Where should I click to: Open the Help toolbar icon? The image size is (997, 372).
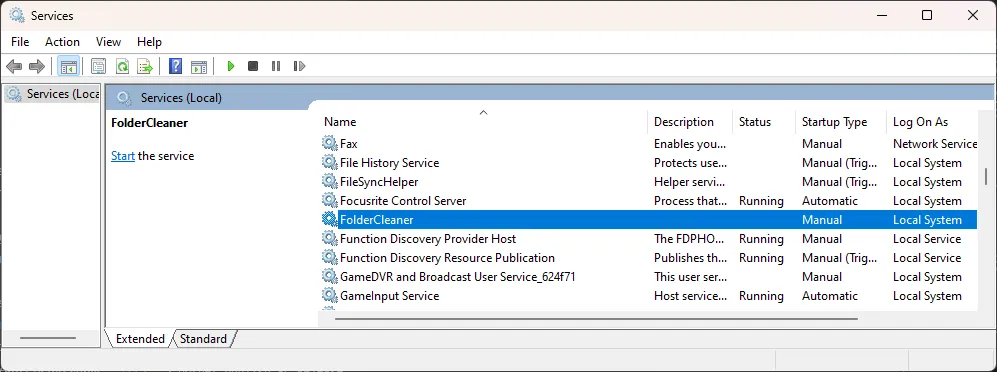[175, 66]
